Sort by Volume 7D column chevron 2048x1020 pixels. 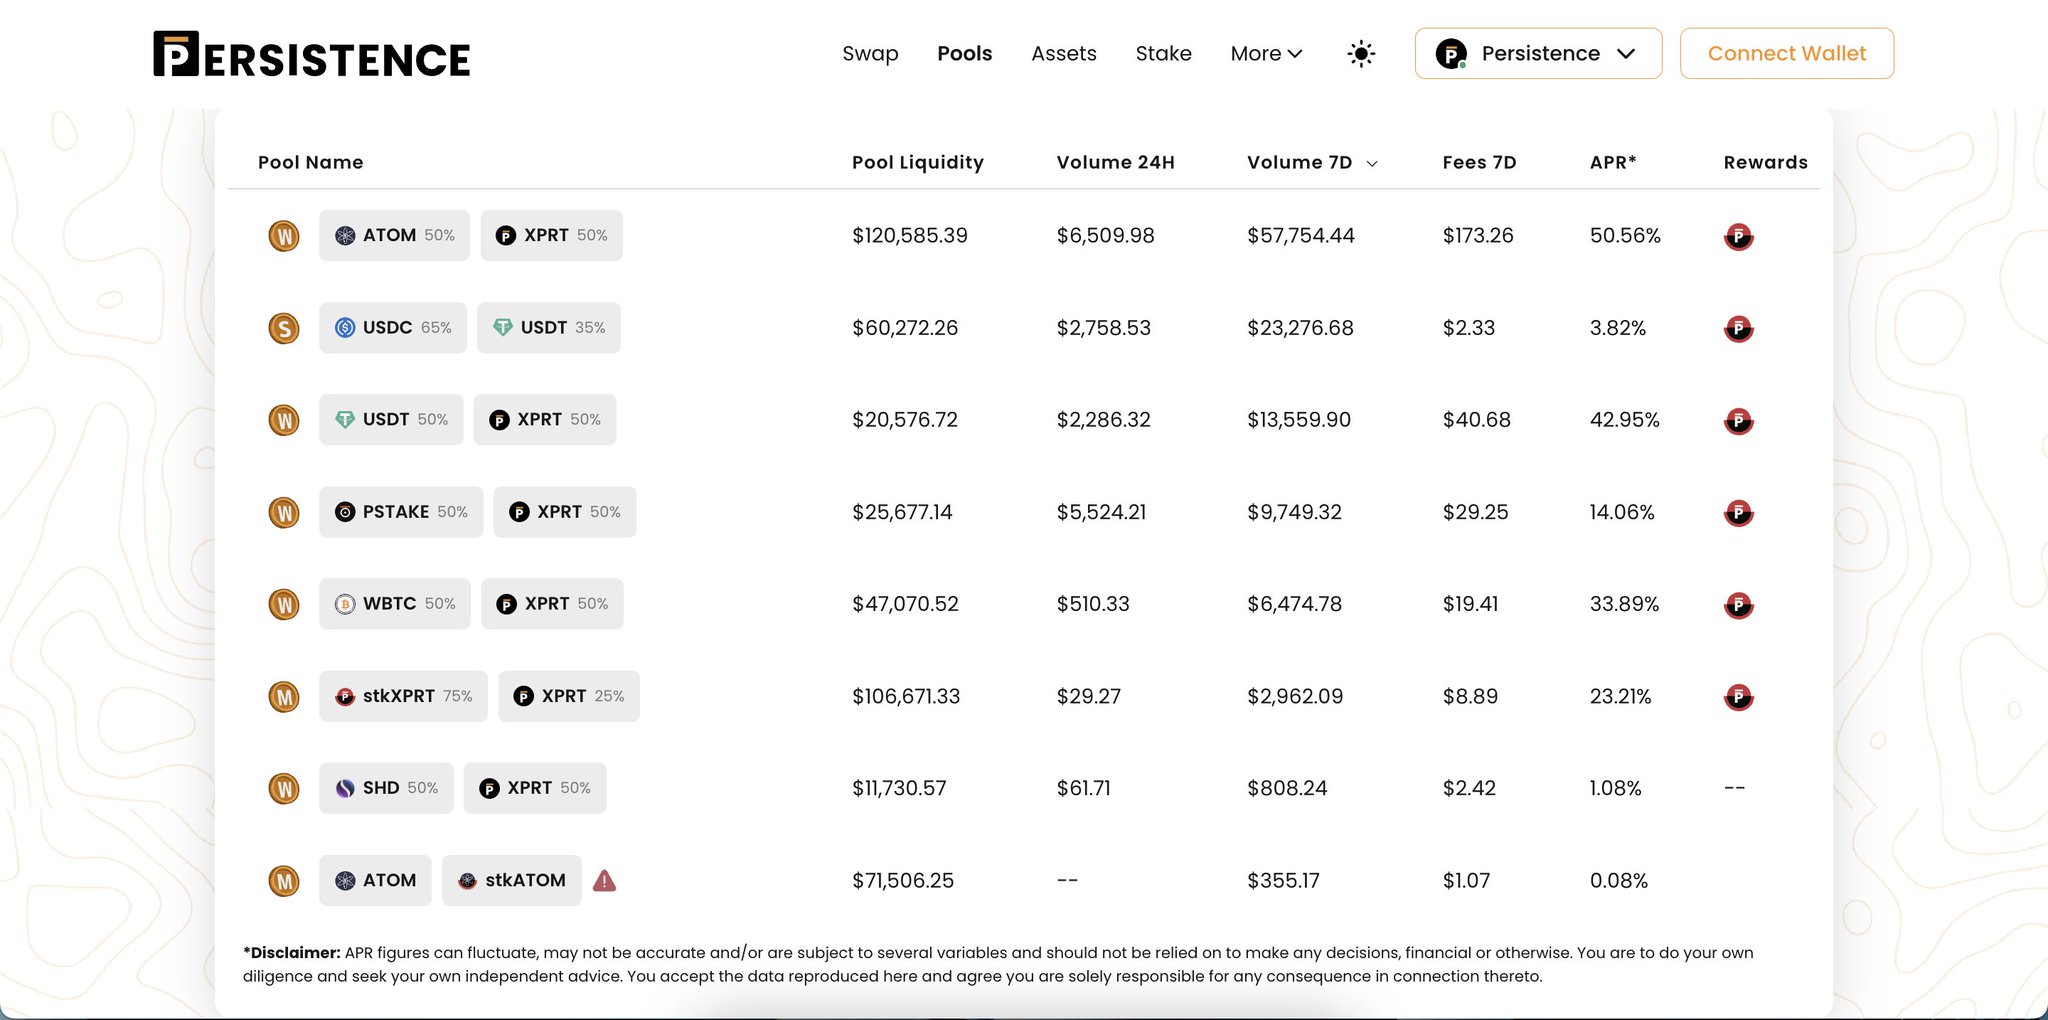coord(1372,164)
